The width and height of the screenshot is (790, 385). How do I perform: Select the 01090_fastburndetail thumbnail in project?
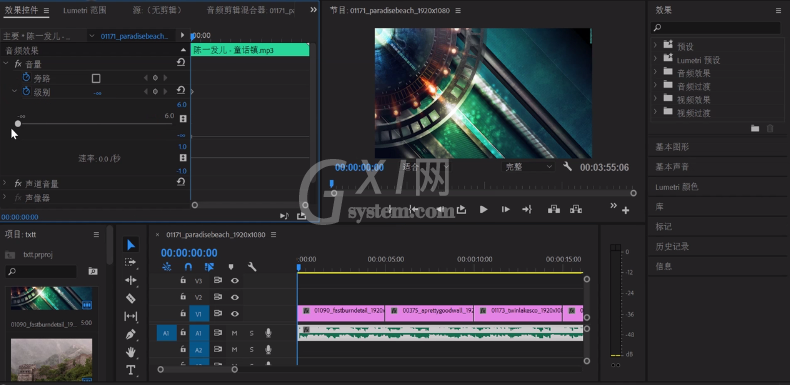52,298
